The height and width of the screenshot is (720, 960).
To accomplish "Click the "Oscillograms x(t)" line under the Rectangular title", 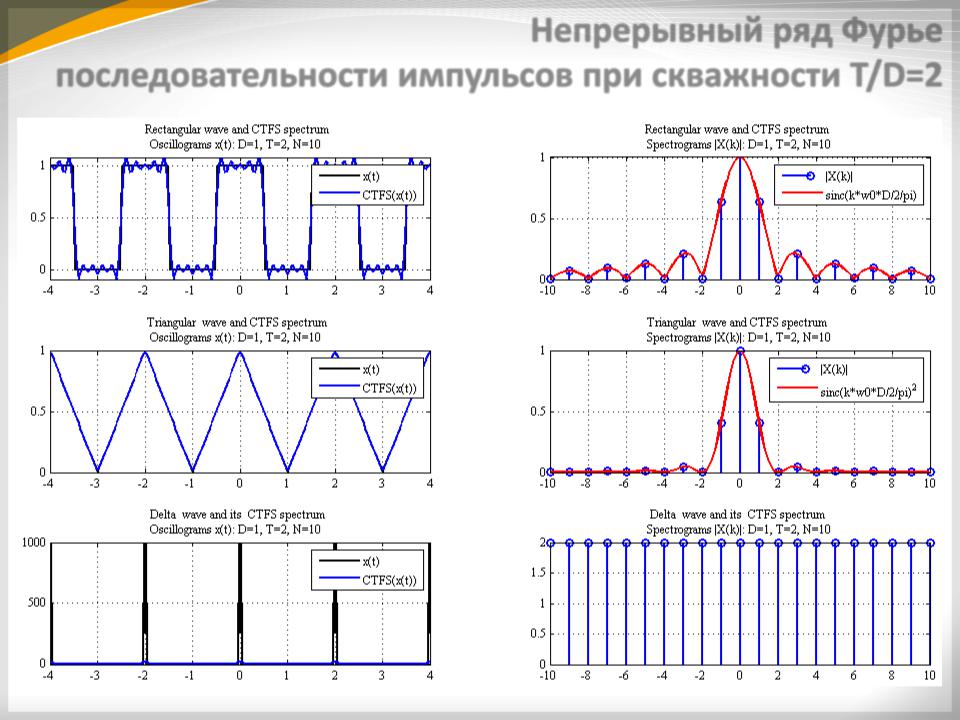I will point(235,144).
